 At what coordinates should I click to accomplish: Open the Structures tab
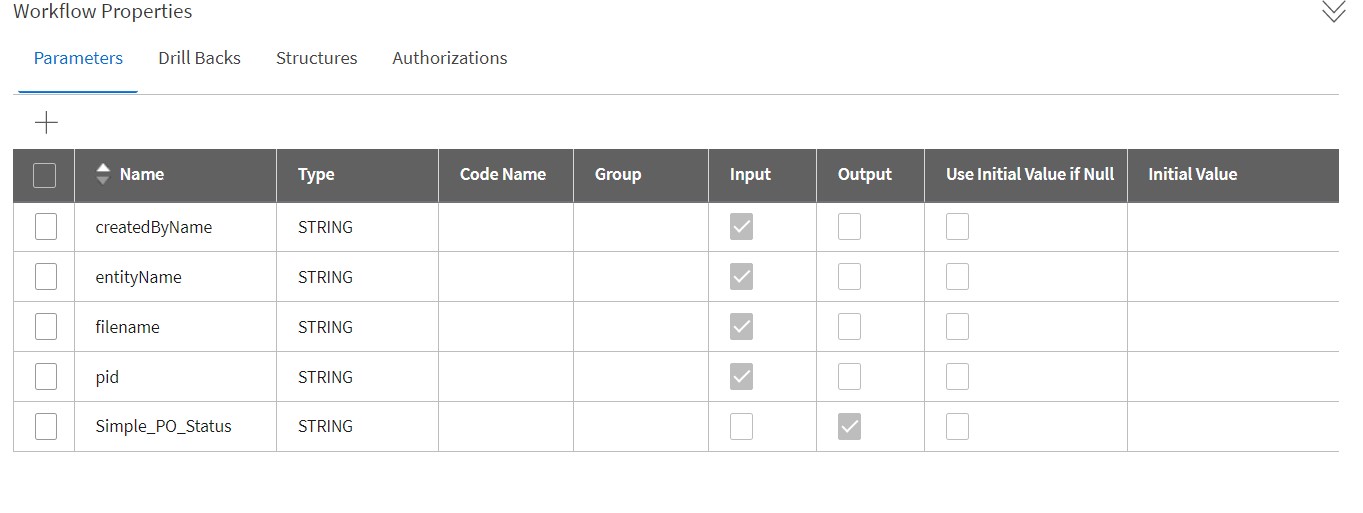coord(316,58)
